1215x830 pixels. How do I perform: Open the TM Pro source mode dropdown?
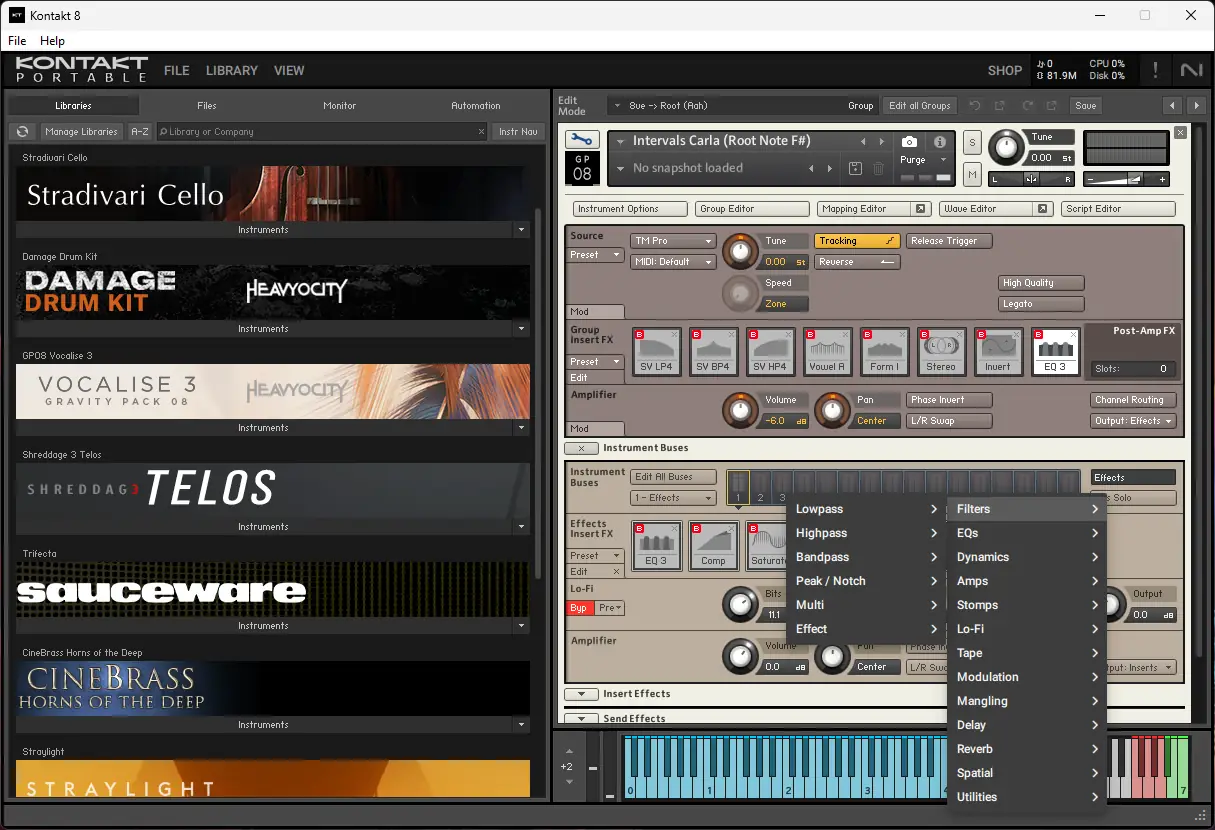click(x=673, y=241)
